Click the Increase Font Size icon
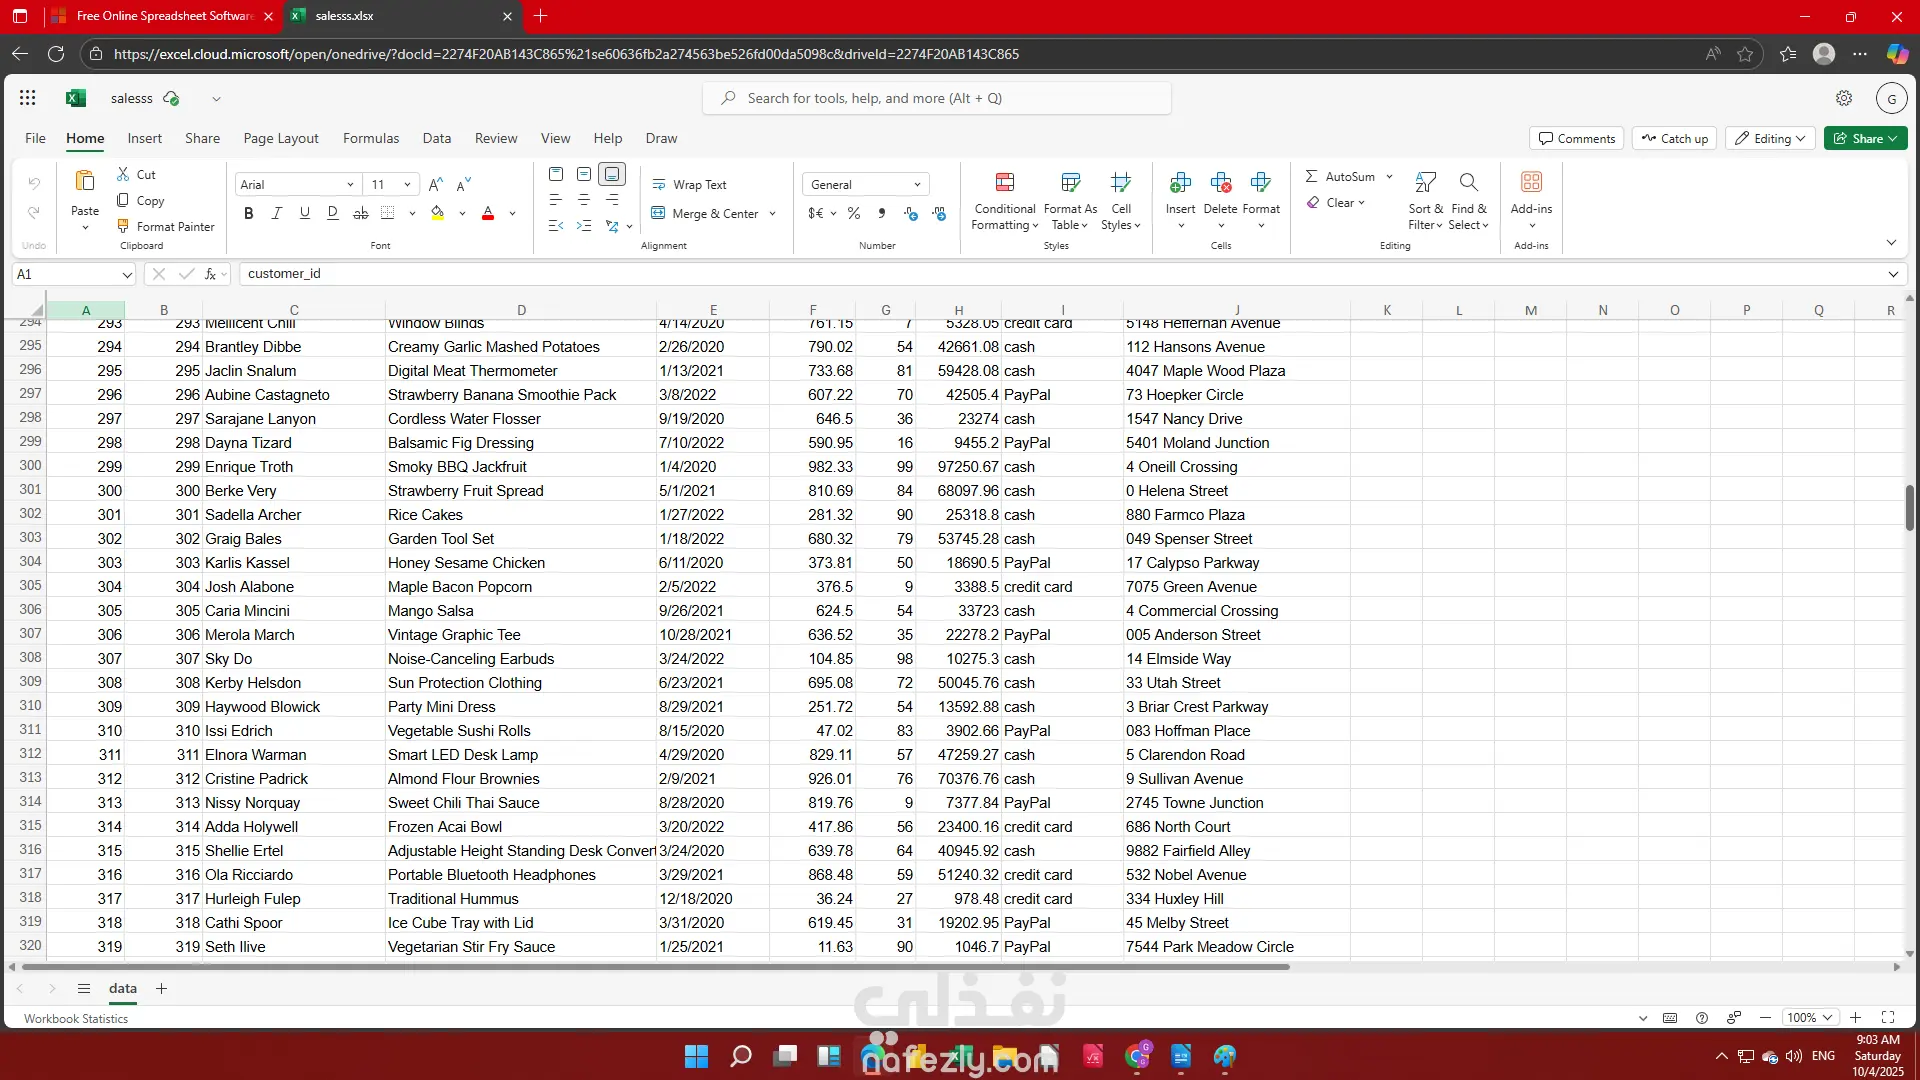This screenshot has height=1080, width=1920. [x=435, y=184]
